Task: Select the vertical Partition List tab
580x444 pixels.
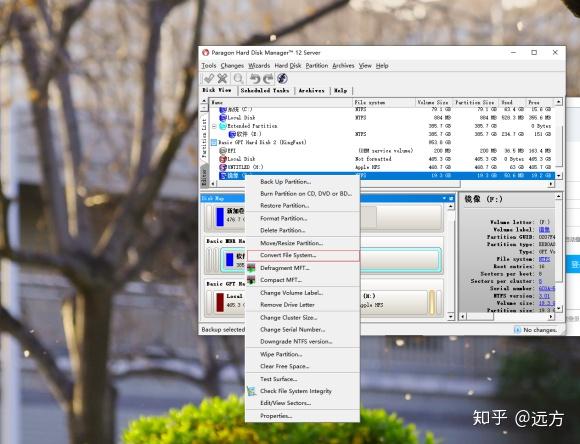Action: [204, 137]
